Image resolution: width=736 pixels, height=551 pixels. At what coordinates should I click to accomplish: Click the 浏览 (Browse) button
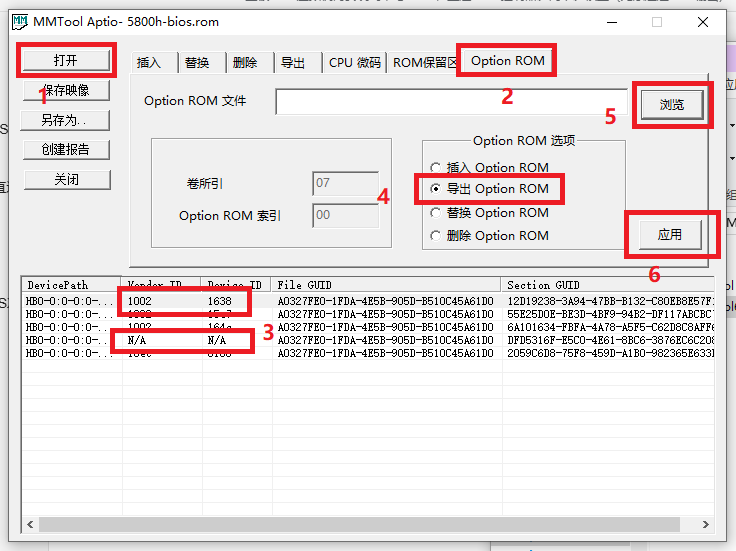coord(672,104)
